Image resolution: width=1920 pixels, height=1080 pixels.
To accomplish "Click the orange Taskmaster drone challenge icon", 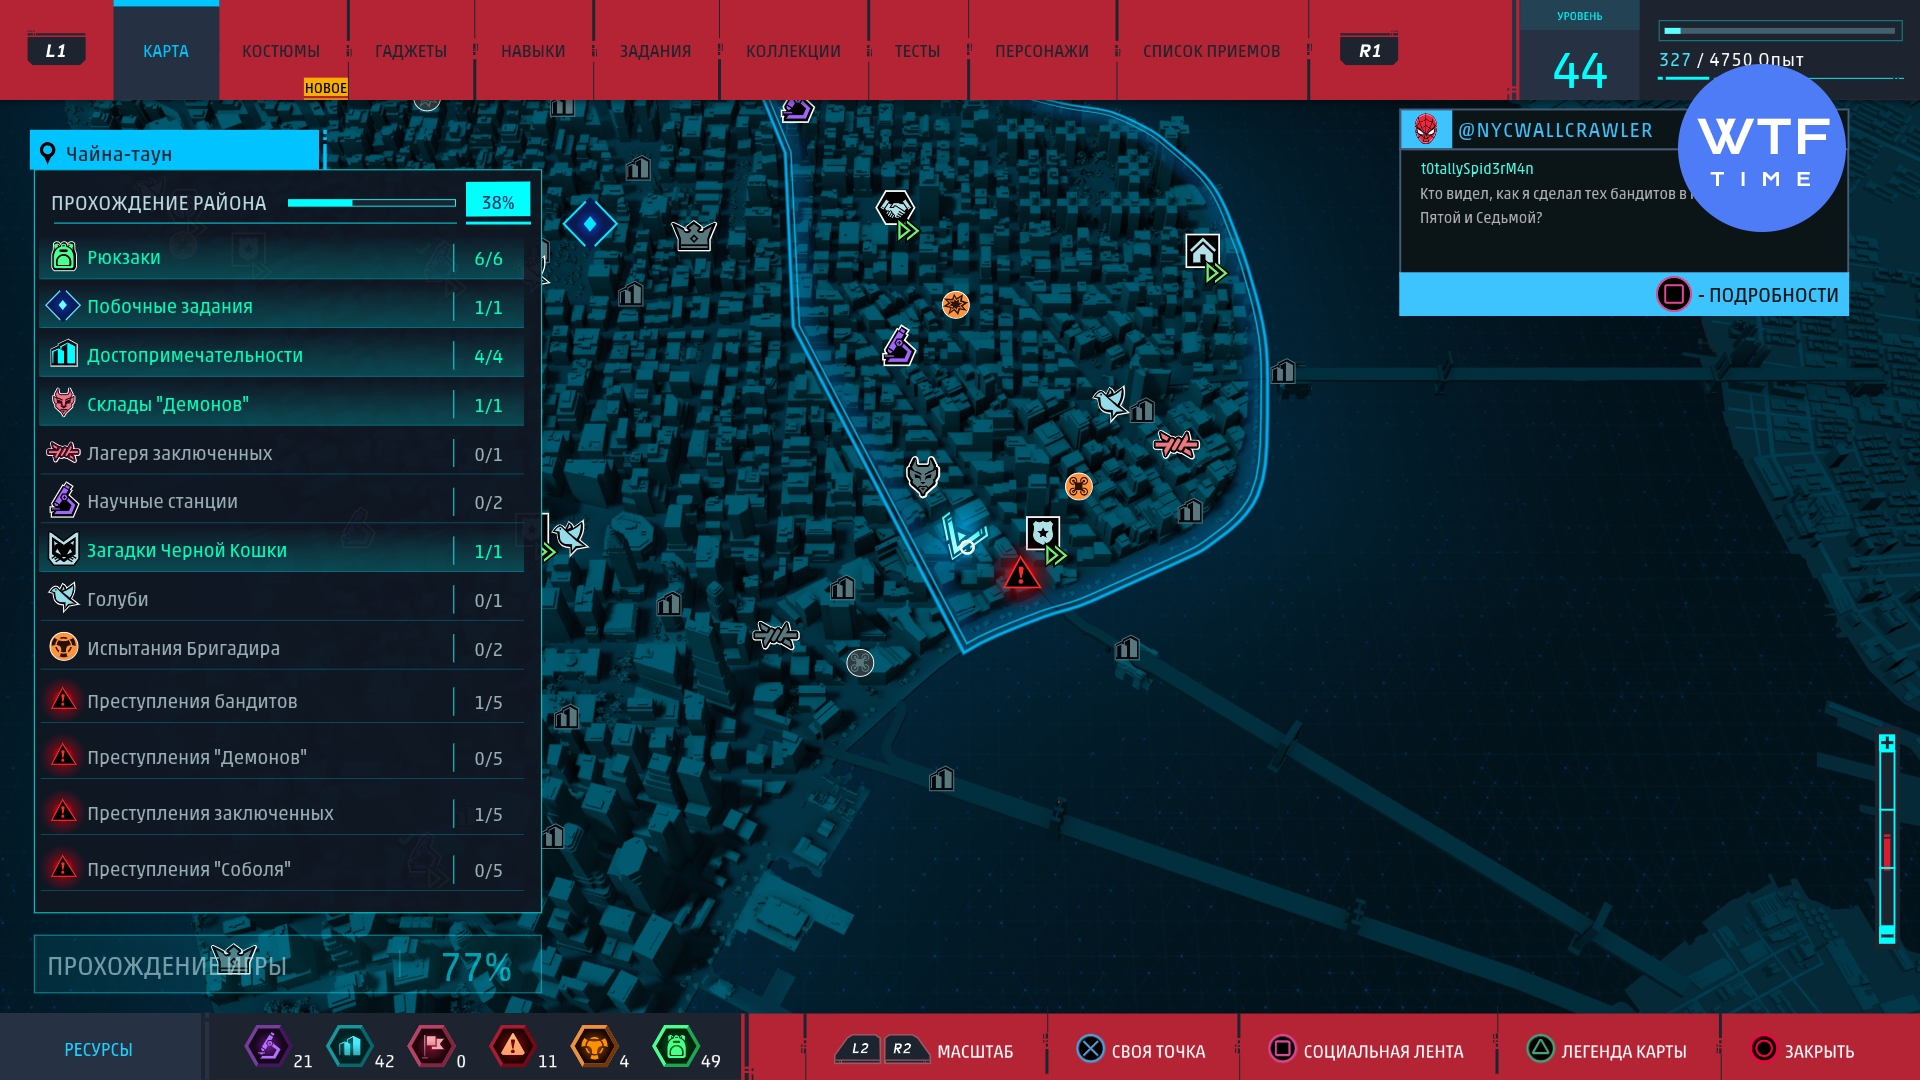I will coord(1078,486).
